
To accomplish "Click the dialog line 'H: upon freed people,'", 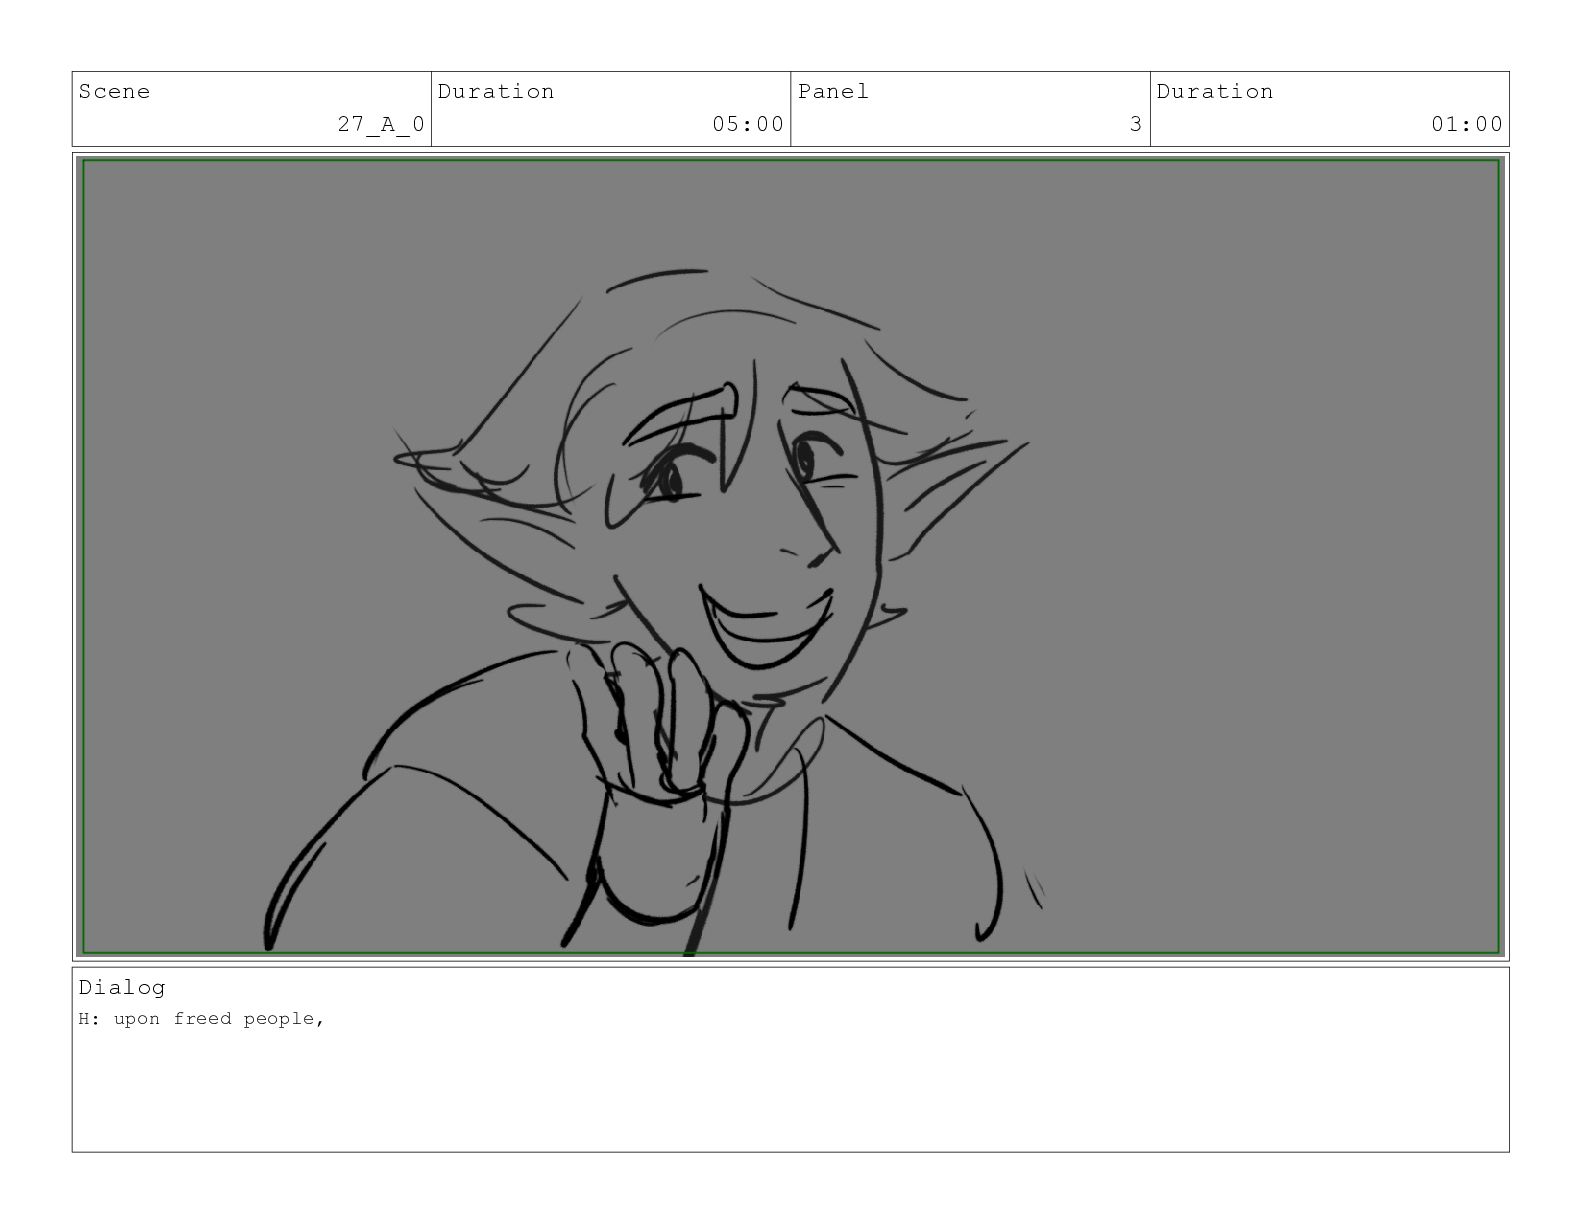I will point(202,1019).
